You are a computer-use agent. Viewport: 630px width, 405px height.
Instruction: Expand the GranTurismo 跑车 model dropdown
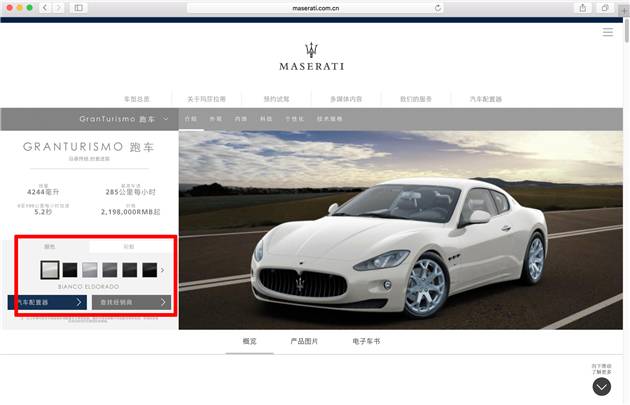(x=124, y=119)
